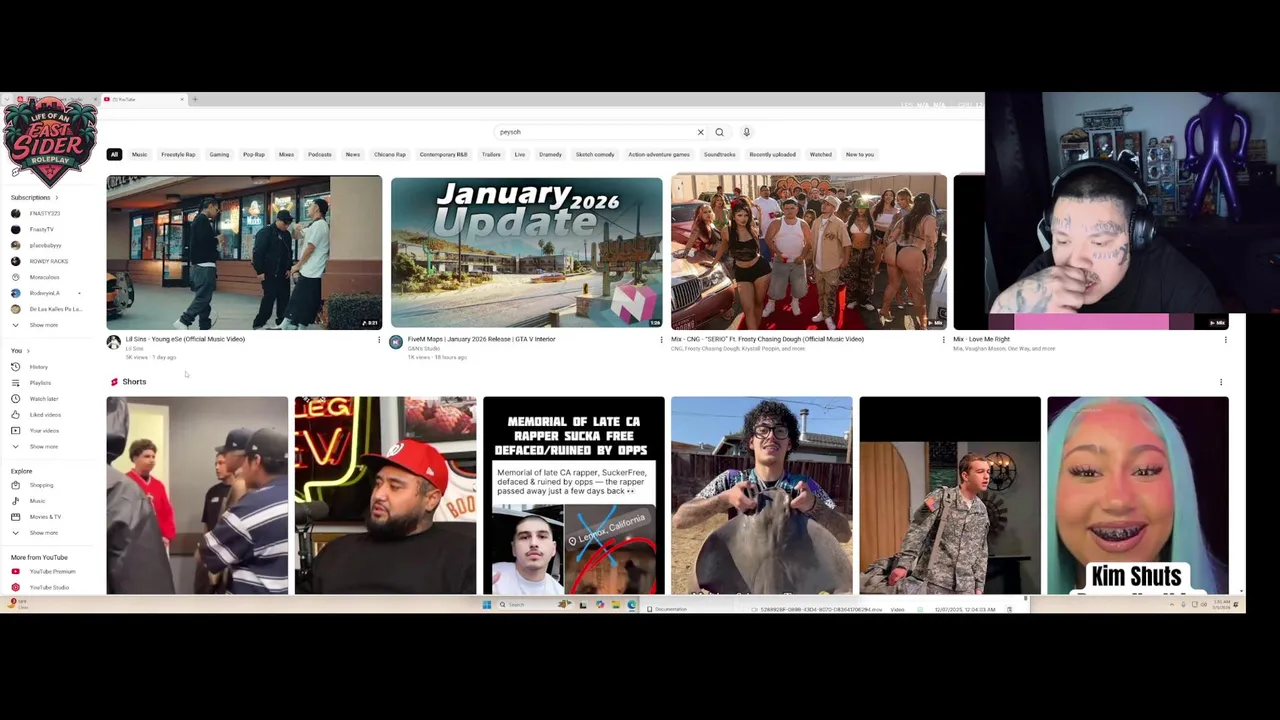
Task: Open Your videos in sidebar
Action: point(44,431)
